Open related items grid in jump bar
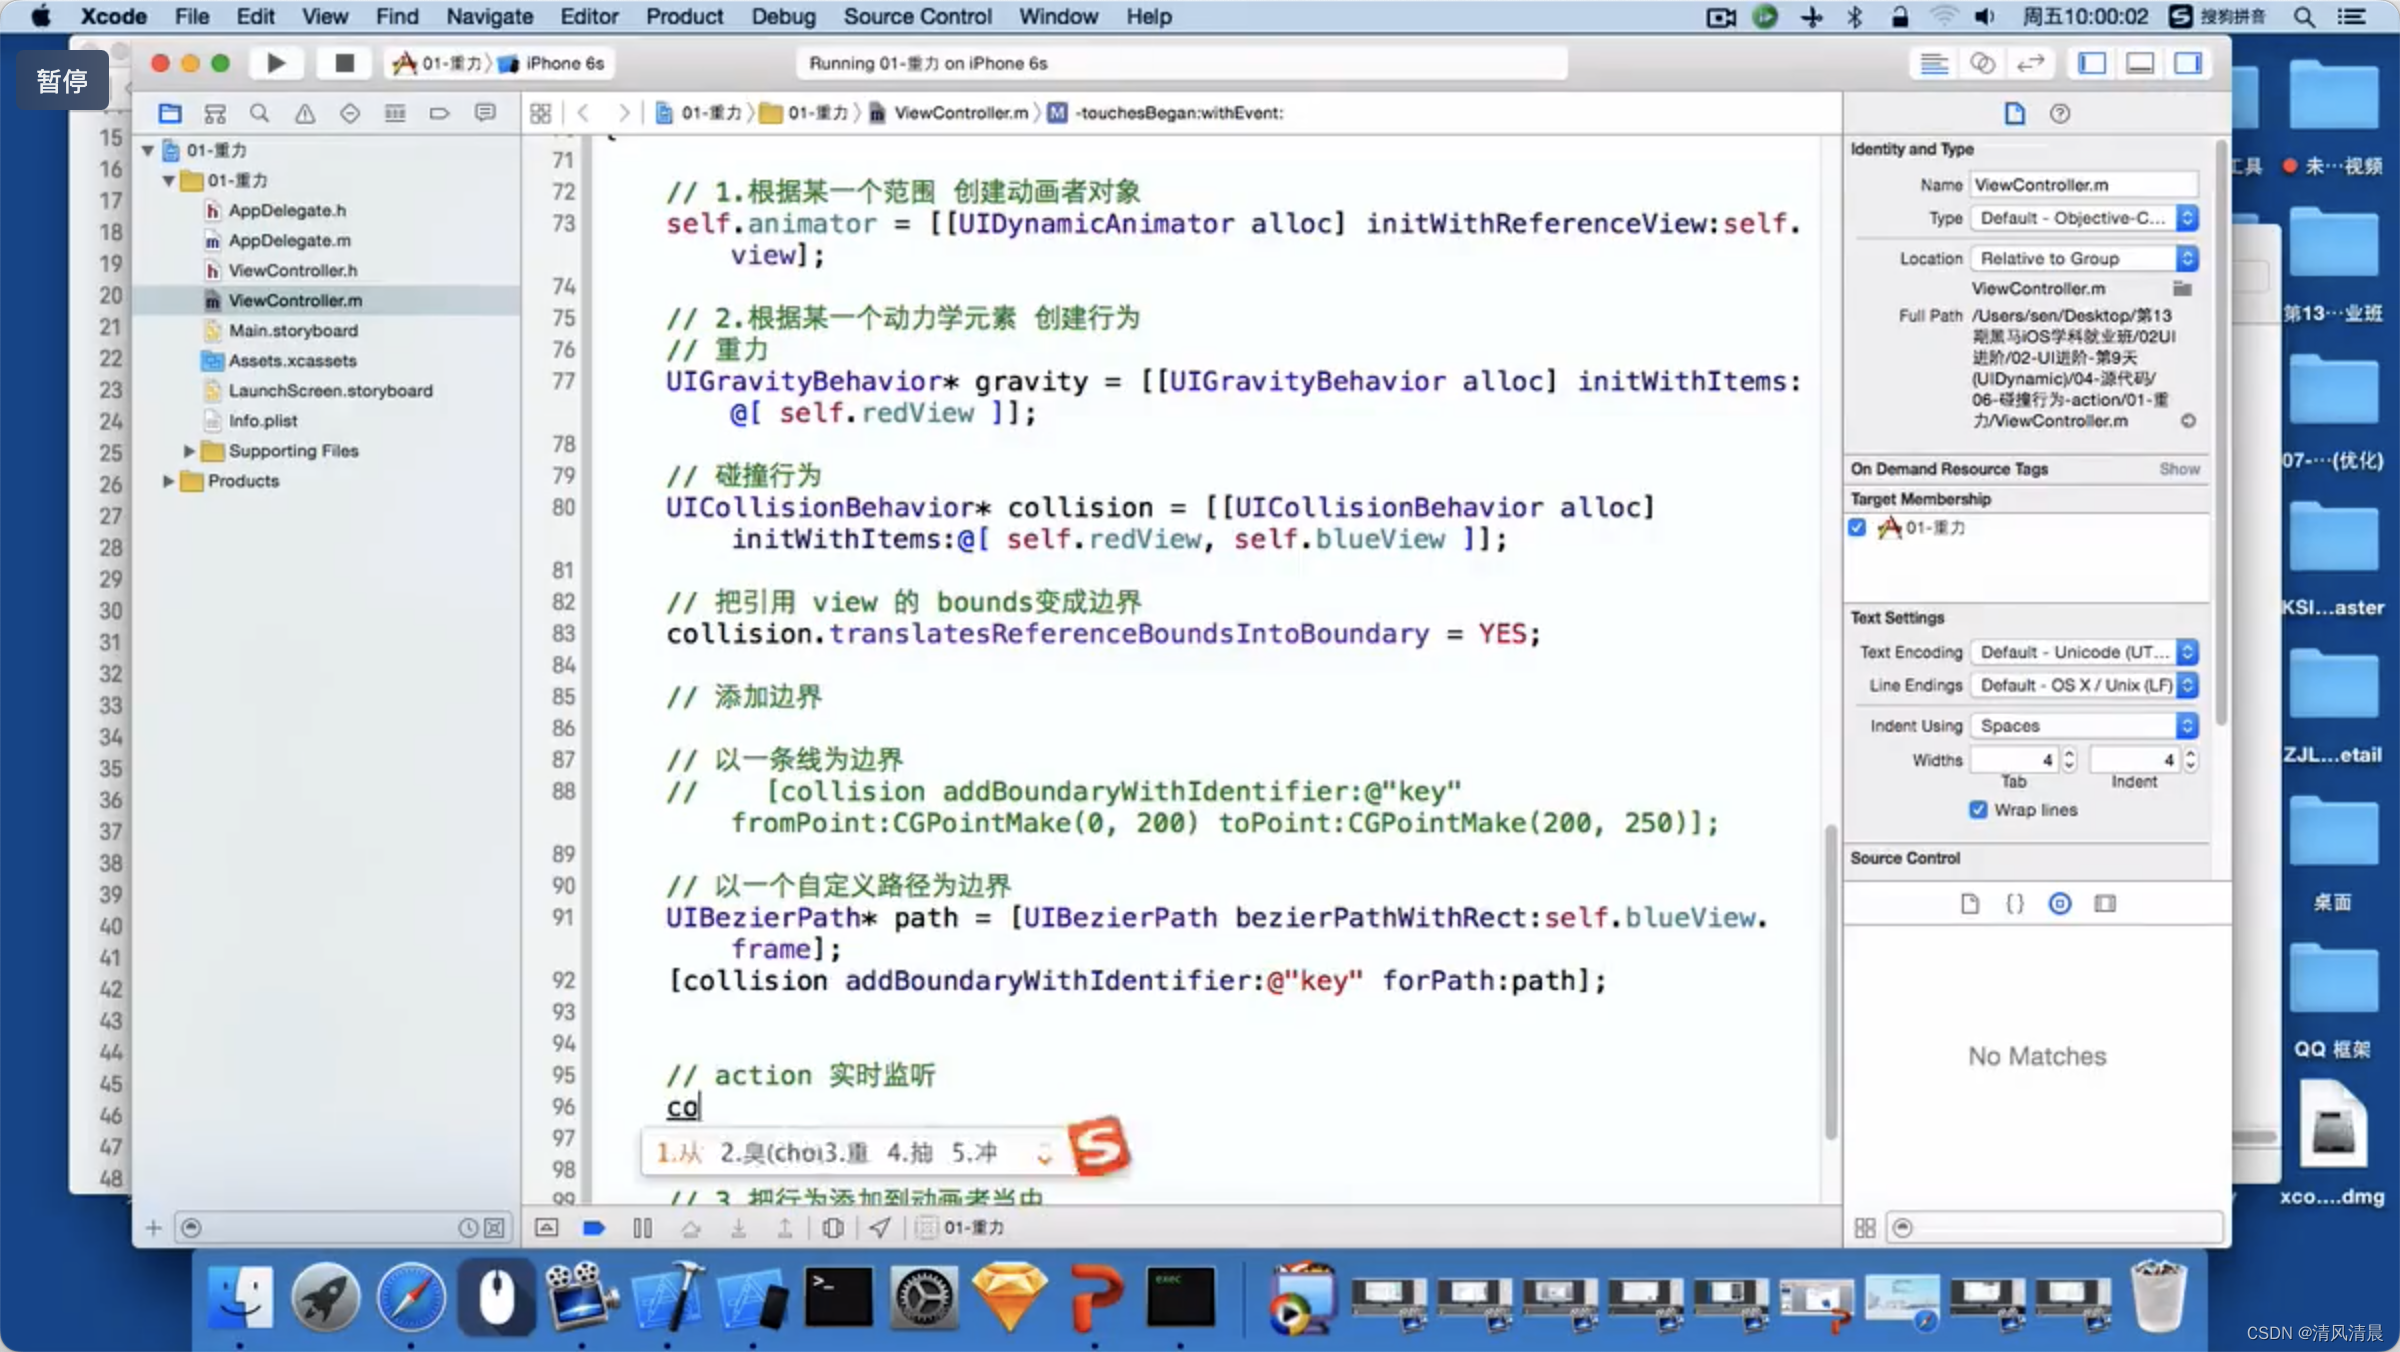 tap(541, 113)
